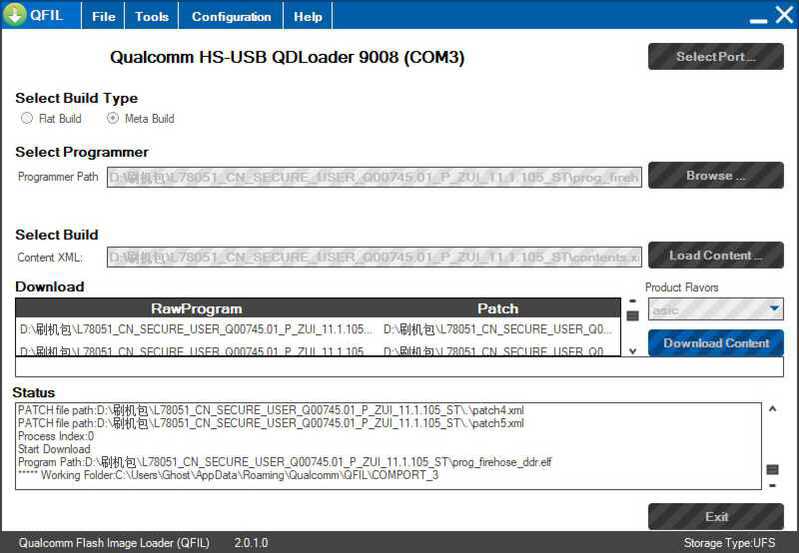This screenshot has width=799, height=553.
Task: Click the download list scrollbar thumb
Action: [x=632, y=316]
